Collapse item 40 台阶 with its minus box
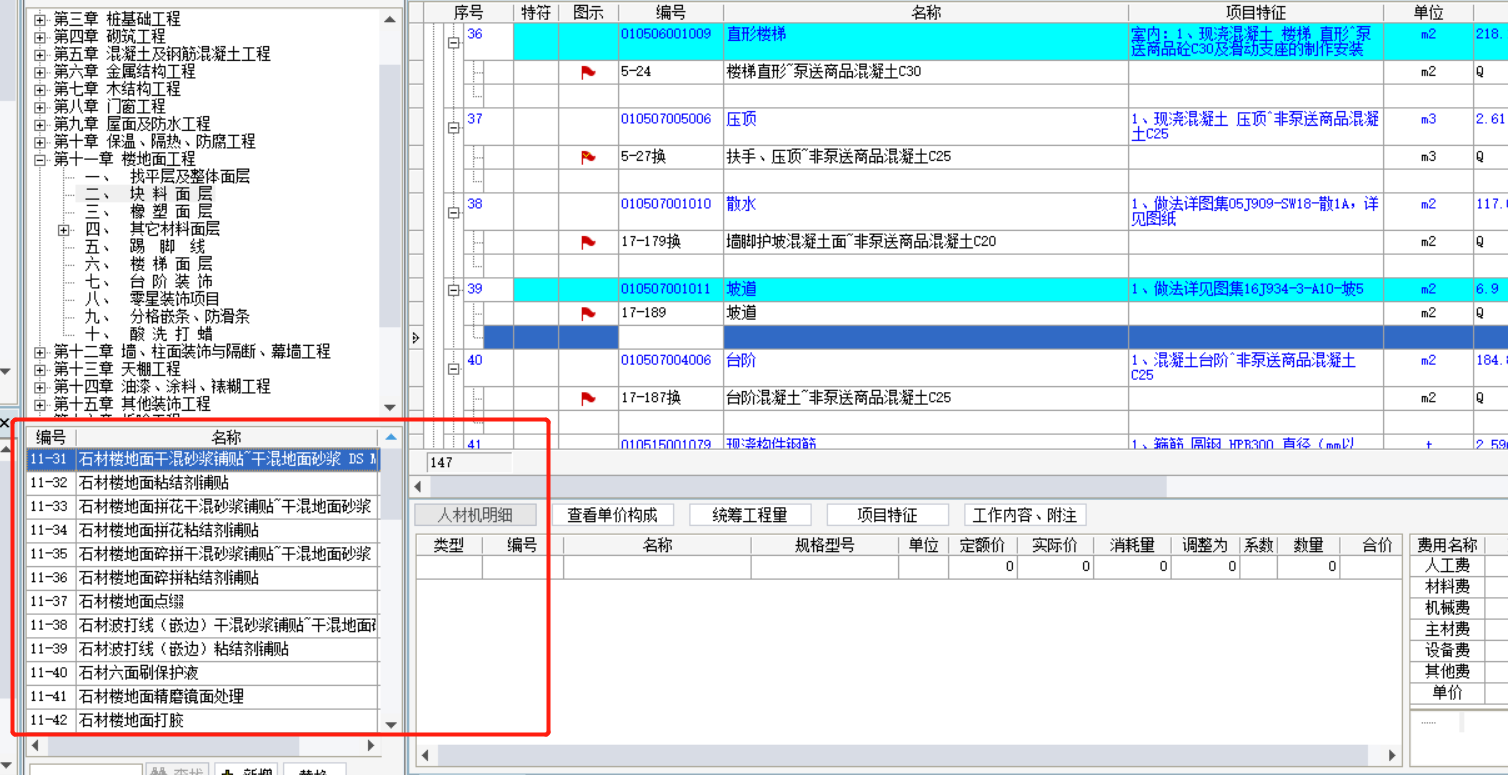 (x=453, y=368)
